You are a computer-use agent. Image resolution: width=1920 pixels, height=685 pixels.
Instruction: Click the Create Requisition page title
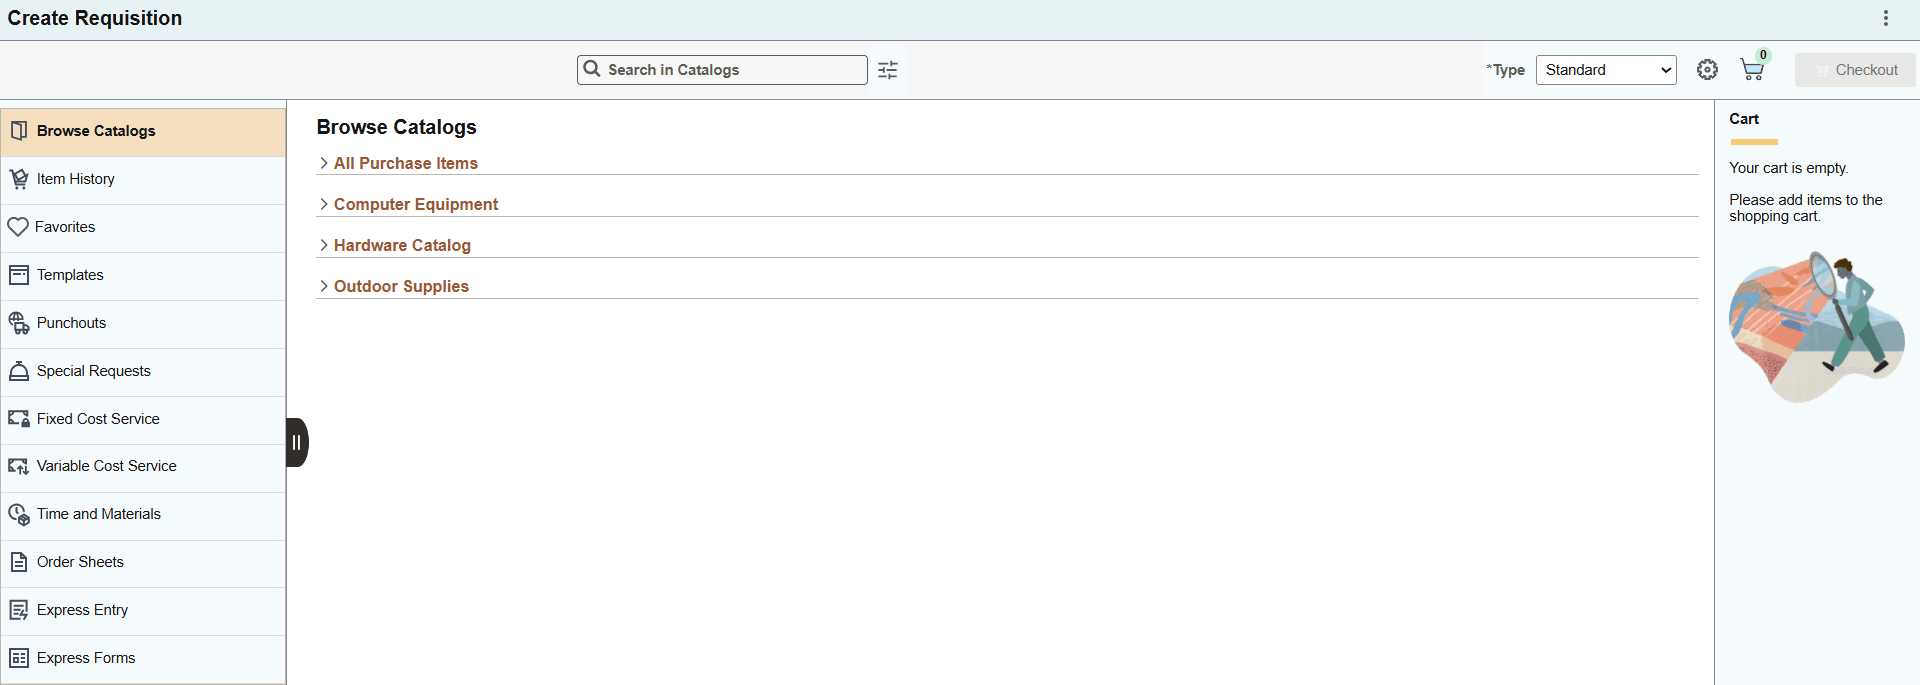95,18
